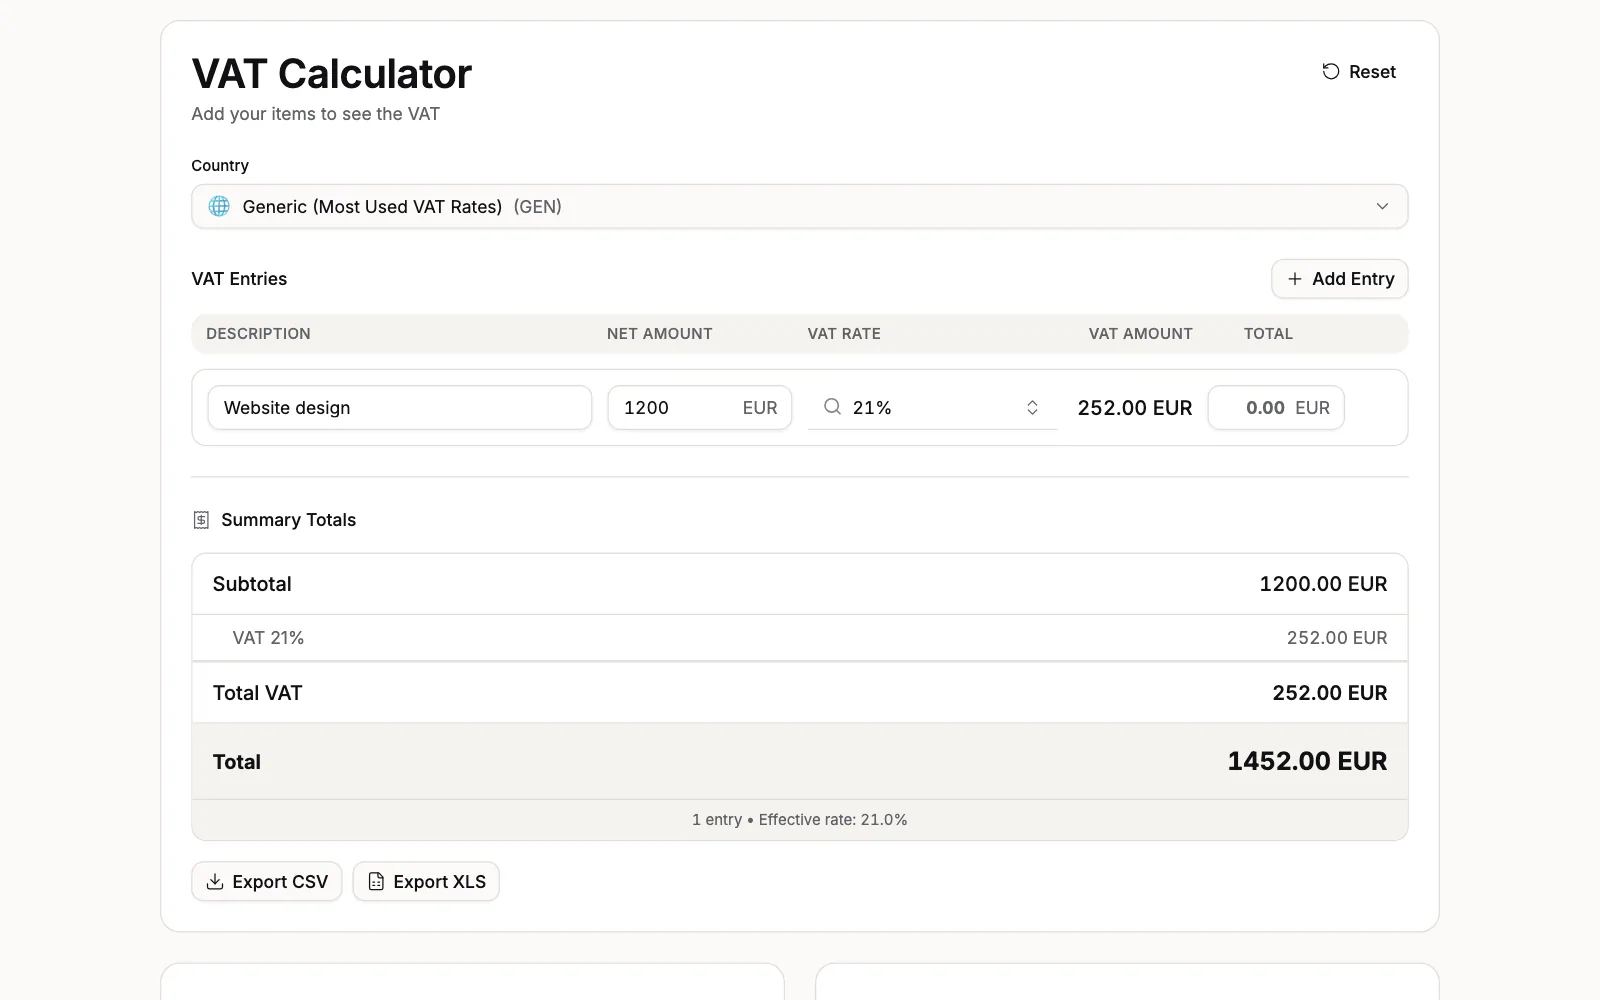The image size is (1600, 1000).
Task: Open the 21% VAT rate up-down selector
Action: pyautogui.click(x=1032, y=407)
